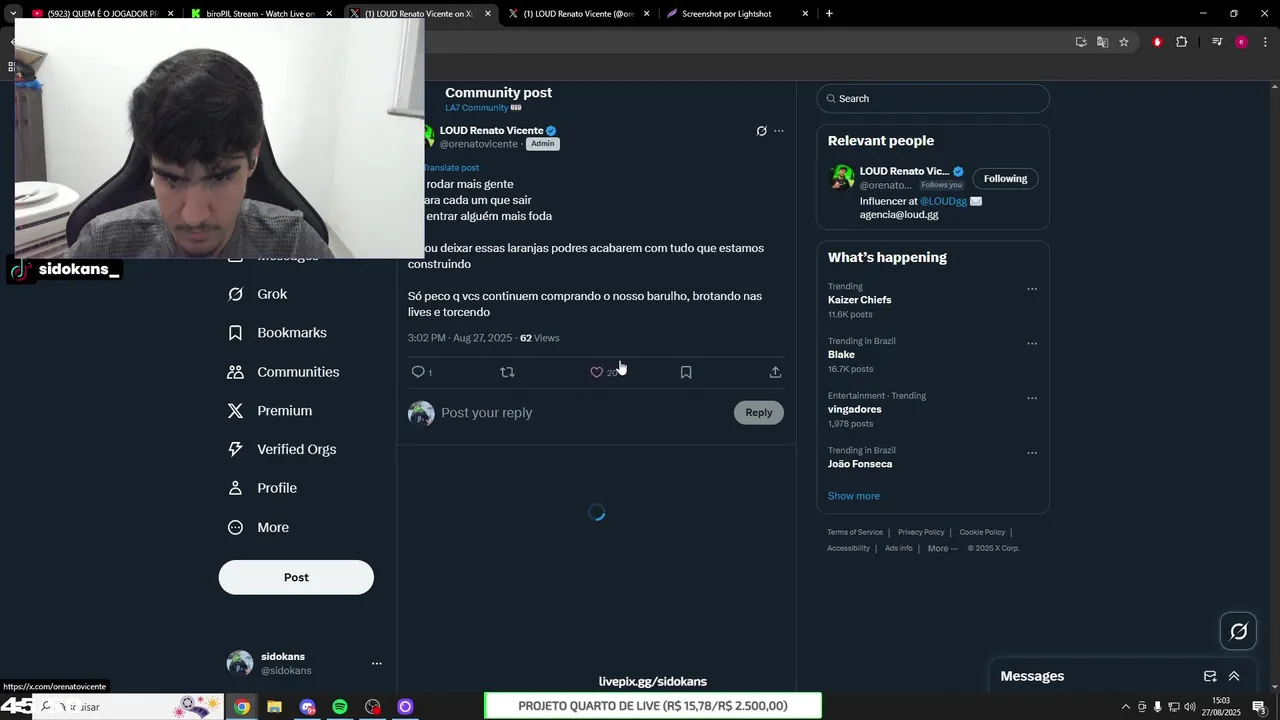Open the post's three-dot options menu
The image size is (1280, 720).
pos(779,131)
